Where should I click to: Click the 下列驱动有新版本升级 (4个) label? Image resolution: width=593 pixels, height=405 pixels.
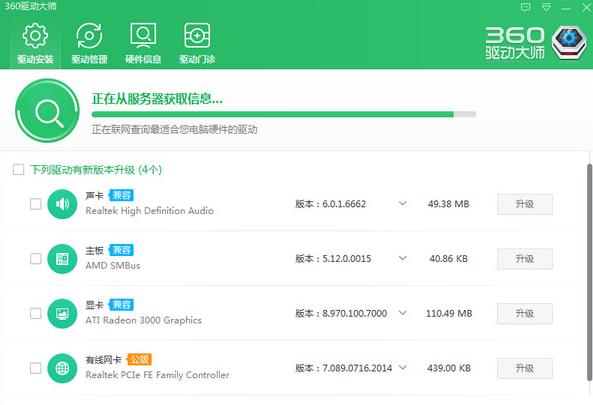96,170
